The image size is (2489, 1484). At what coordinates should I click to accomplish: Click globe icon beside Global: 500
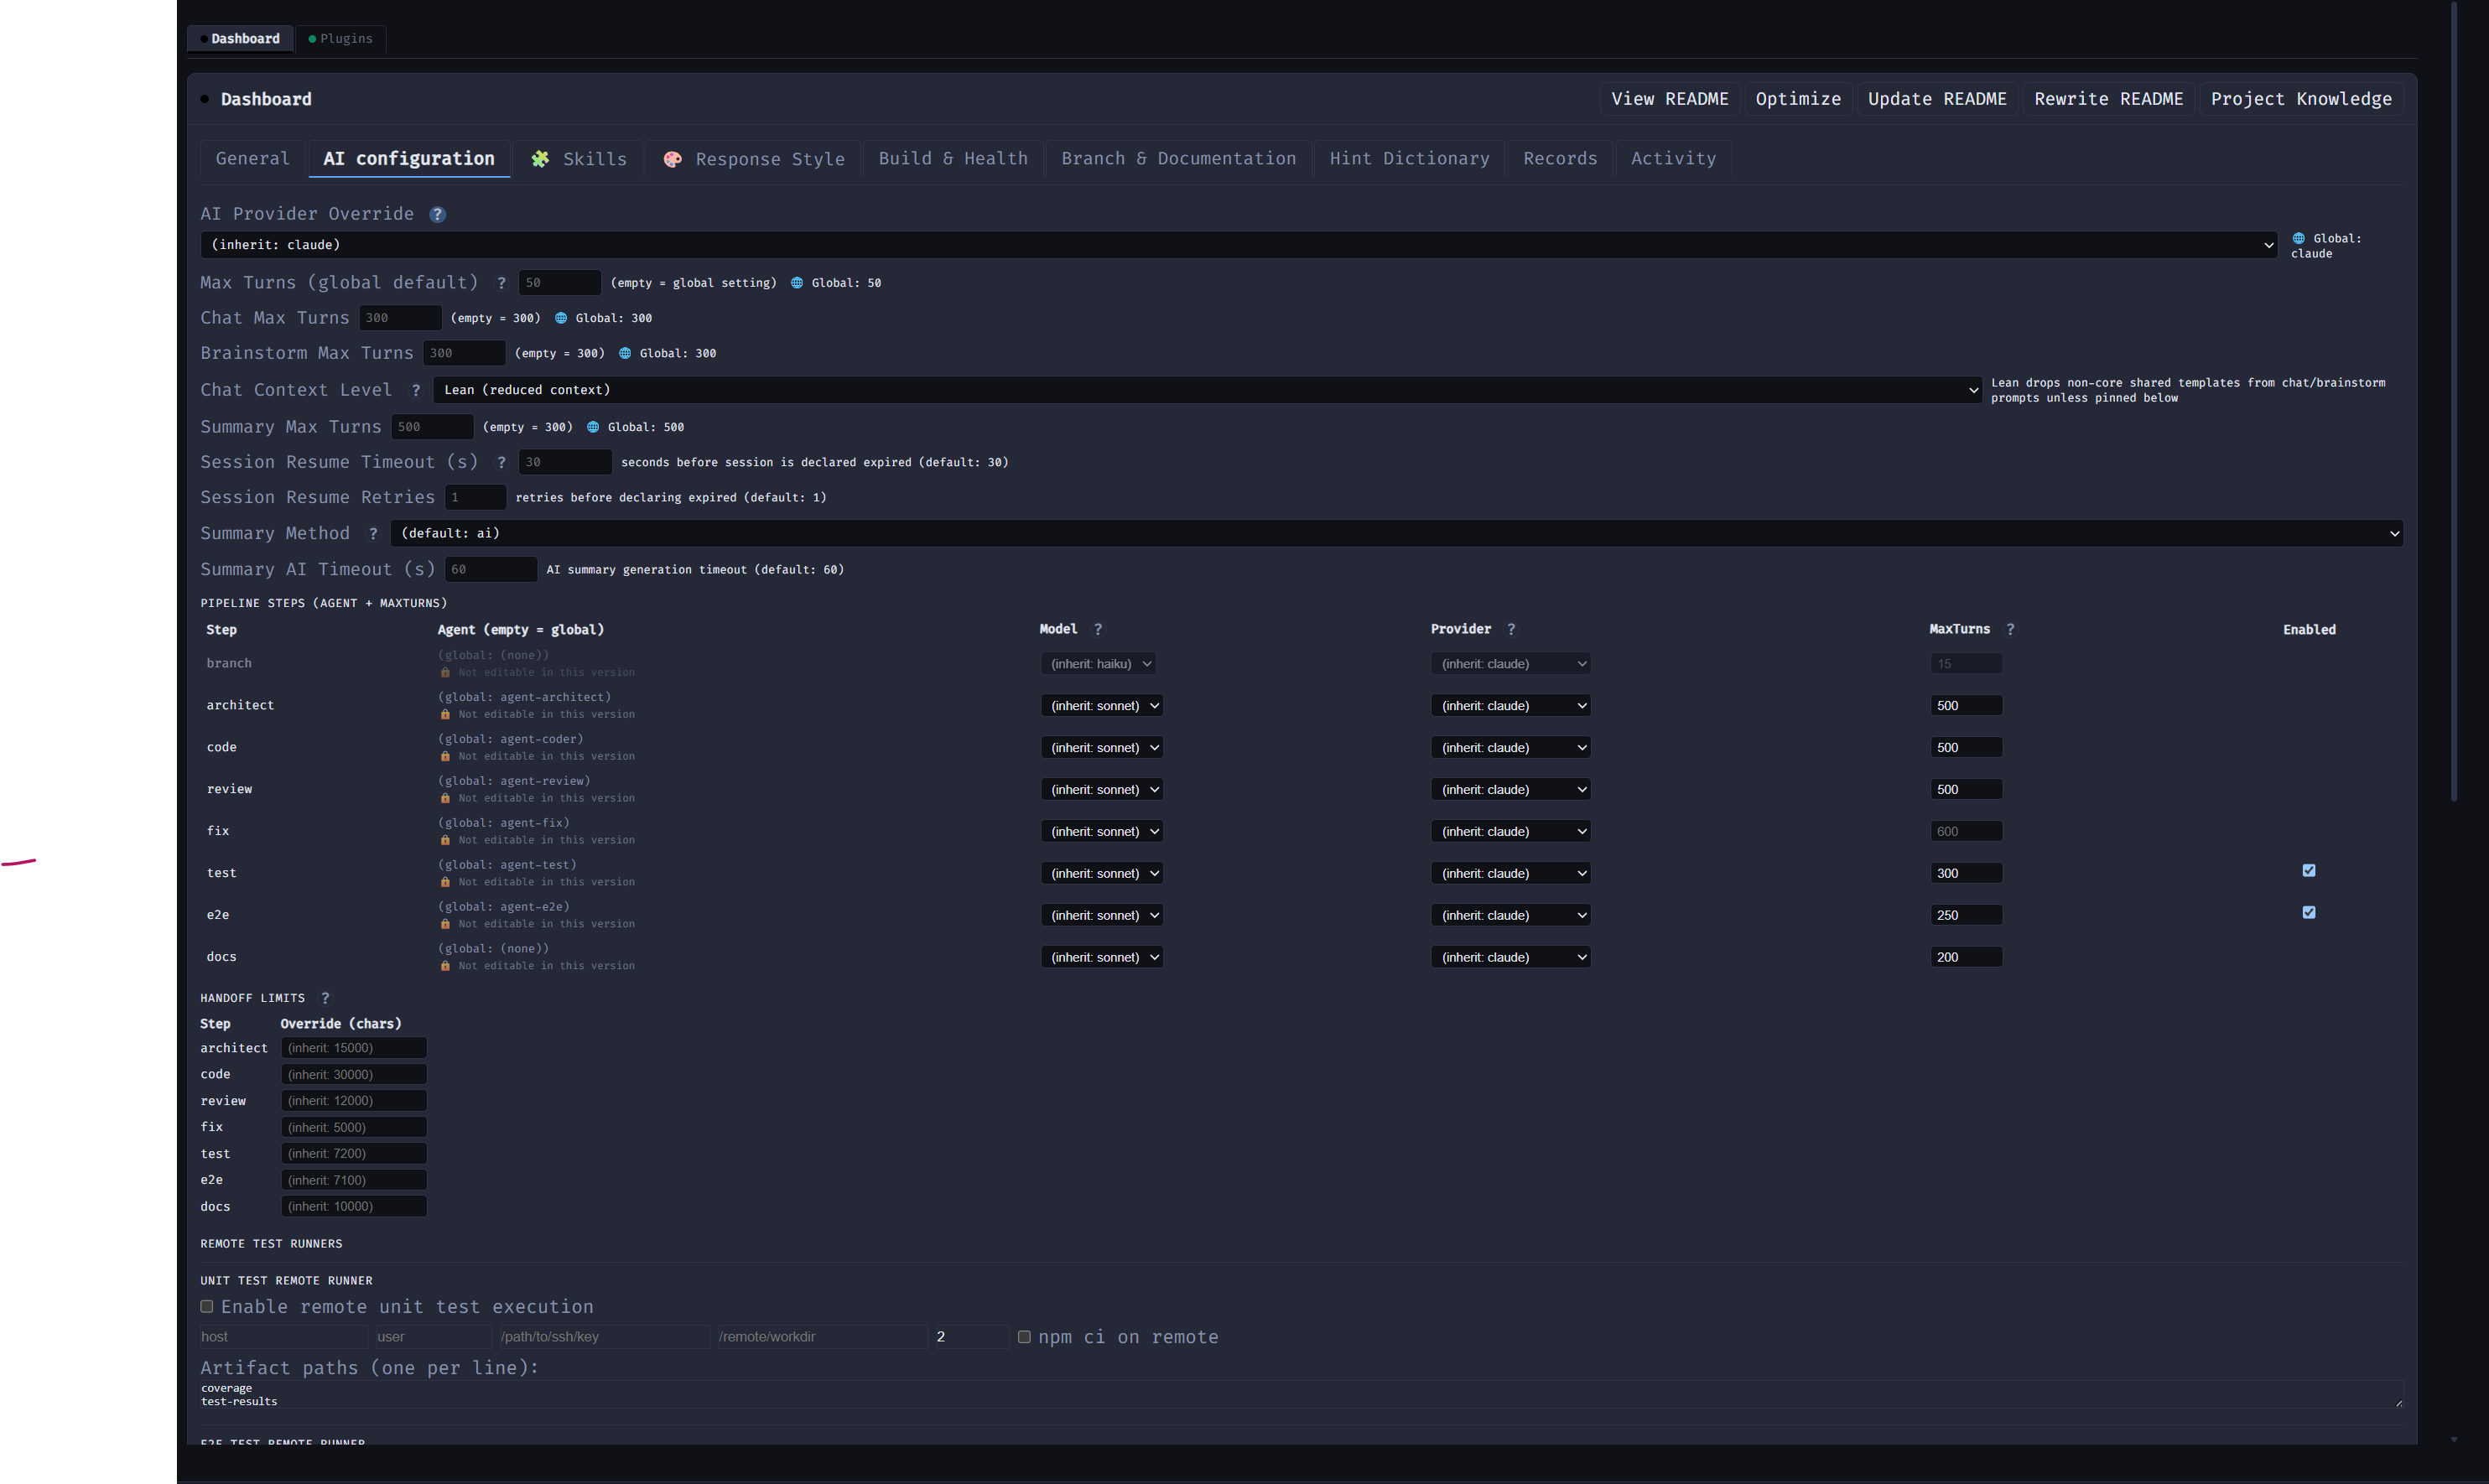tap(593, 427)
